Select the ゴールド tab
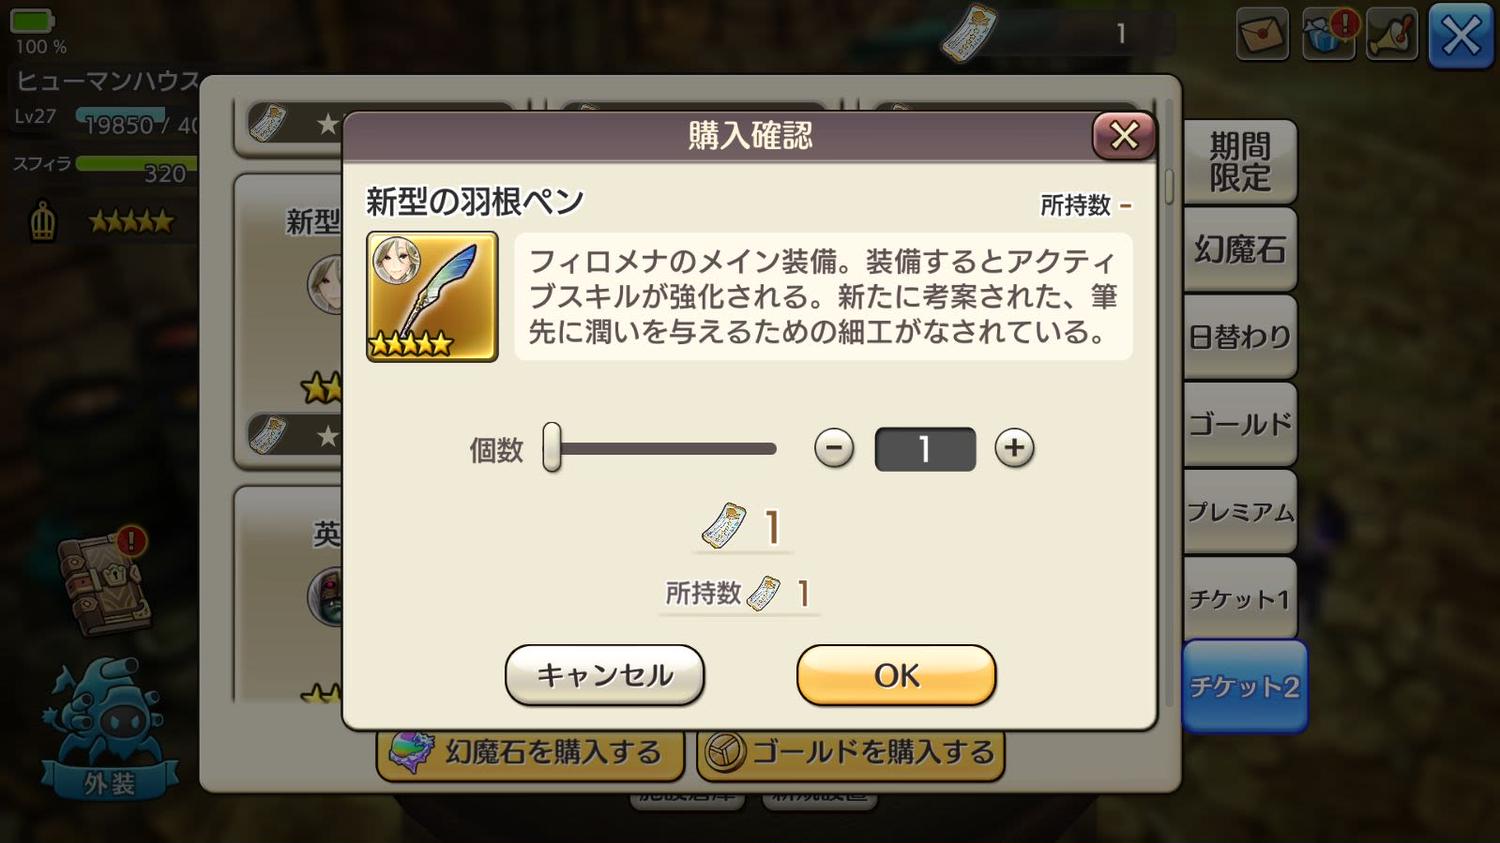 [x=1240, y=424]
